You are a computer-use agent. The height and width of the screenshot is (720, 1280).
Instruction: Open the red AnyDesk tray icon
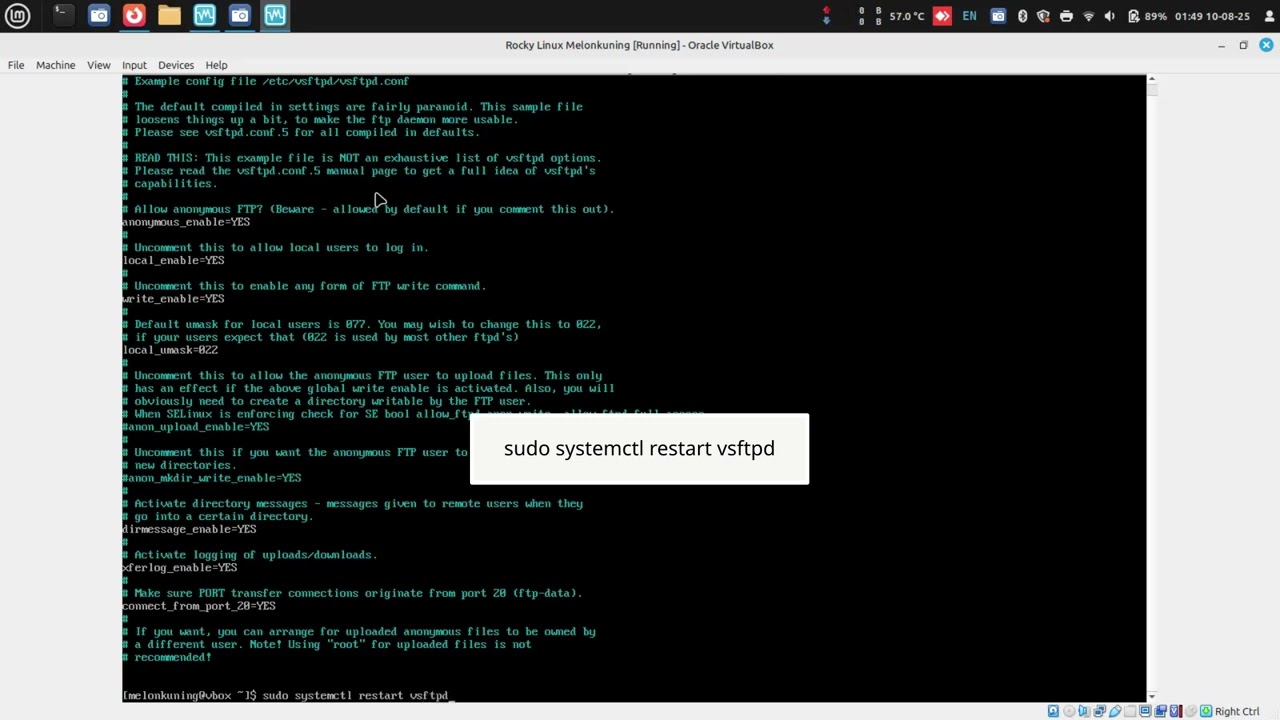click(x=942, y=16)
